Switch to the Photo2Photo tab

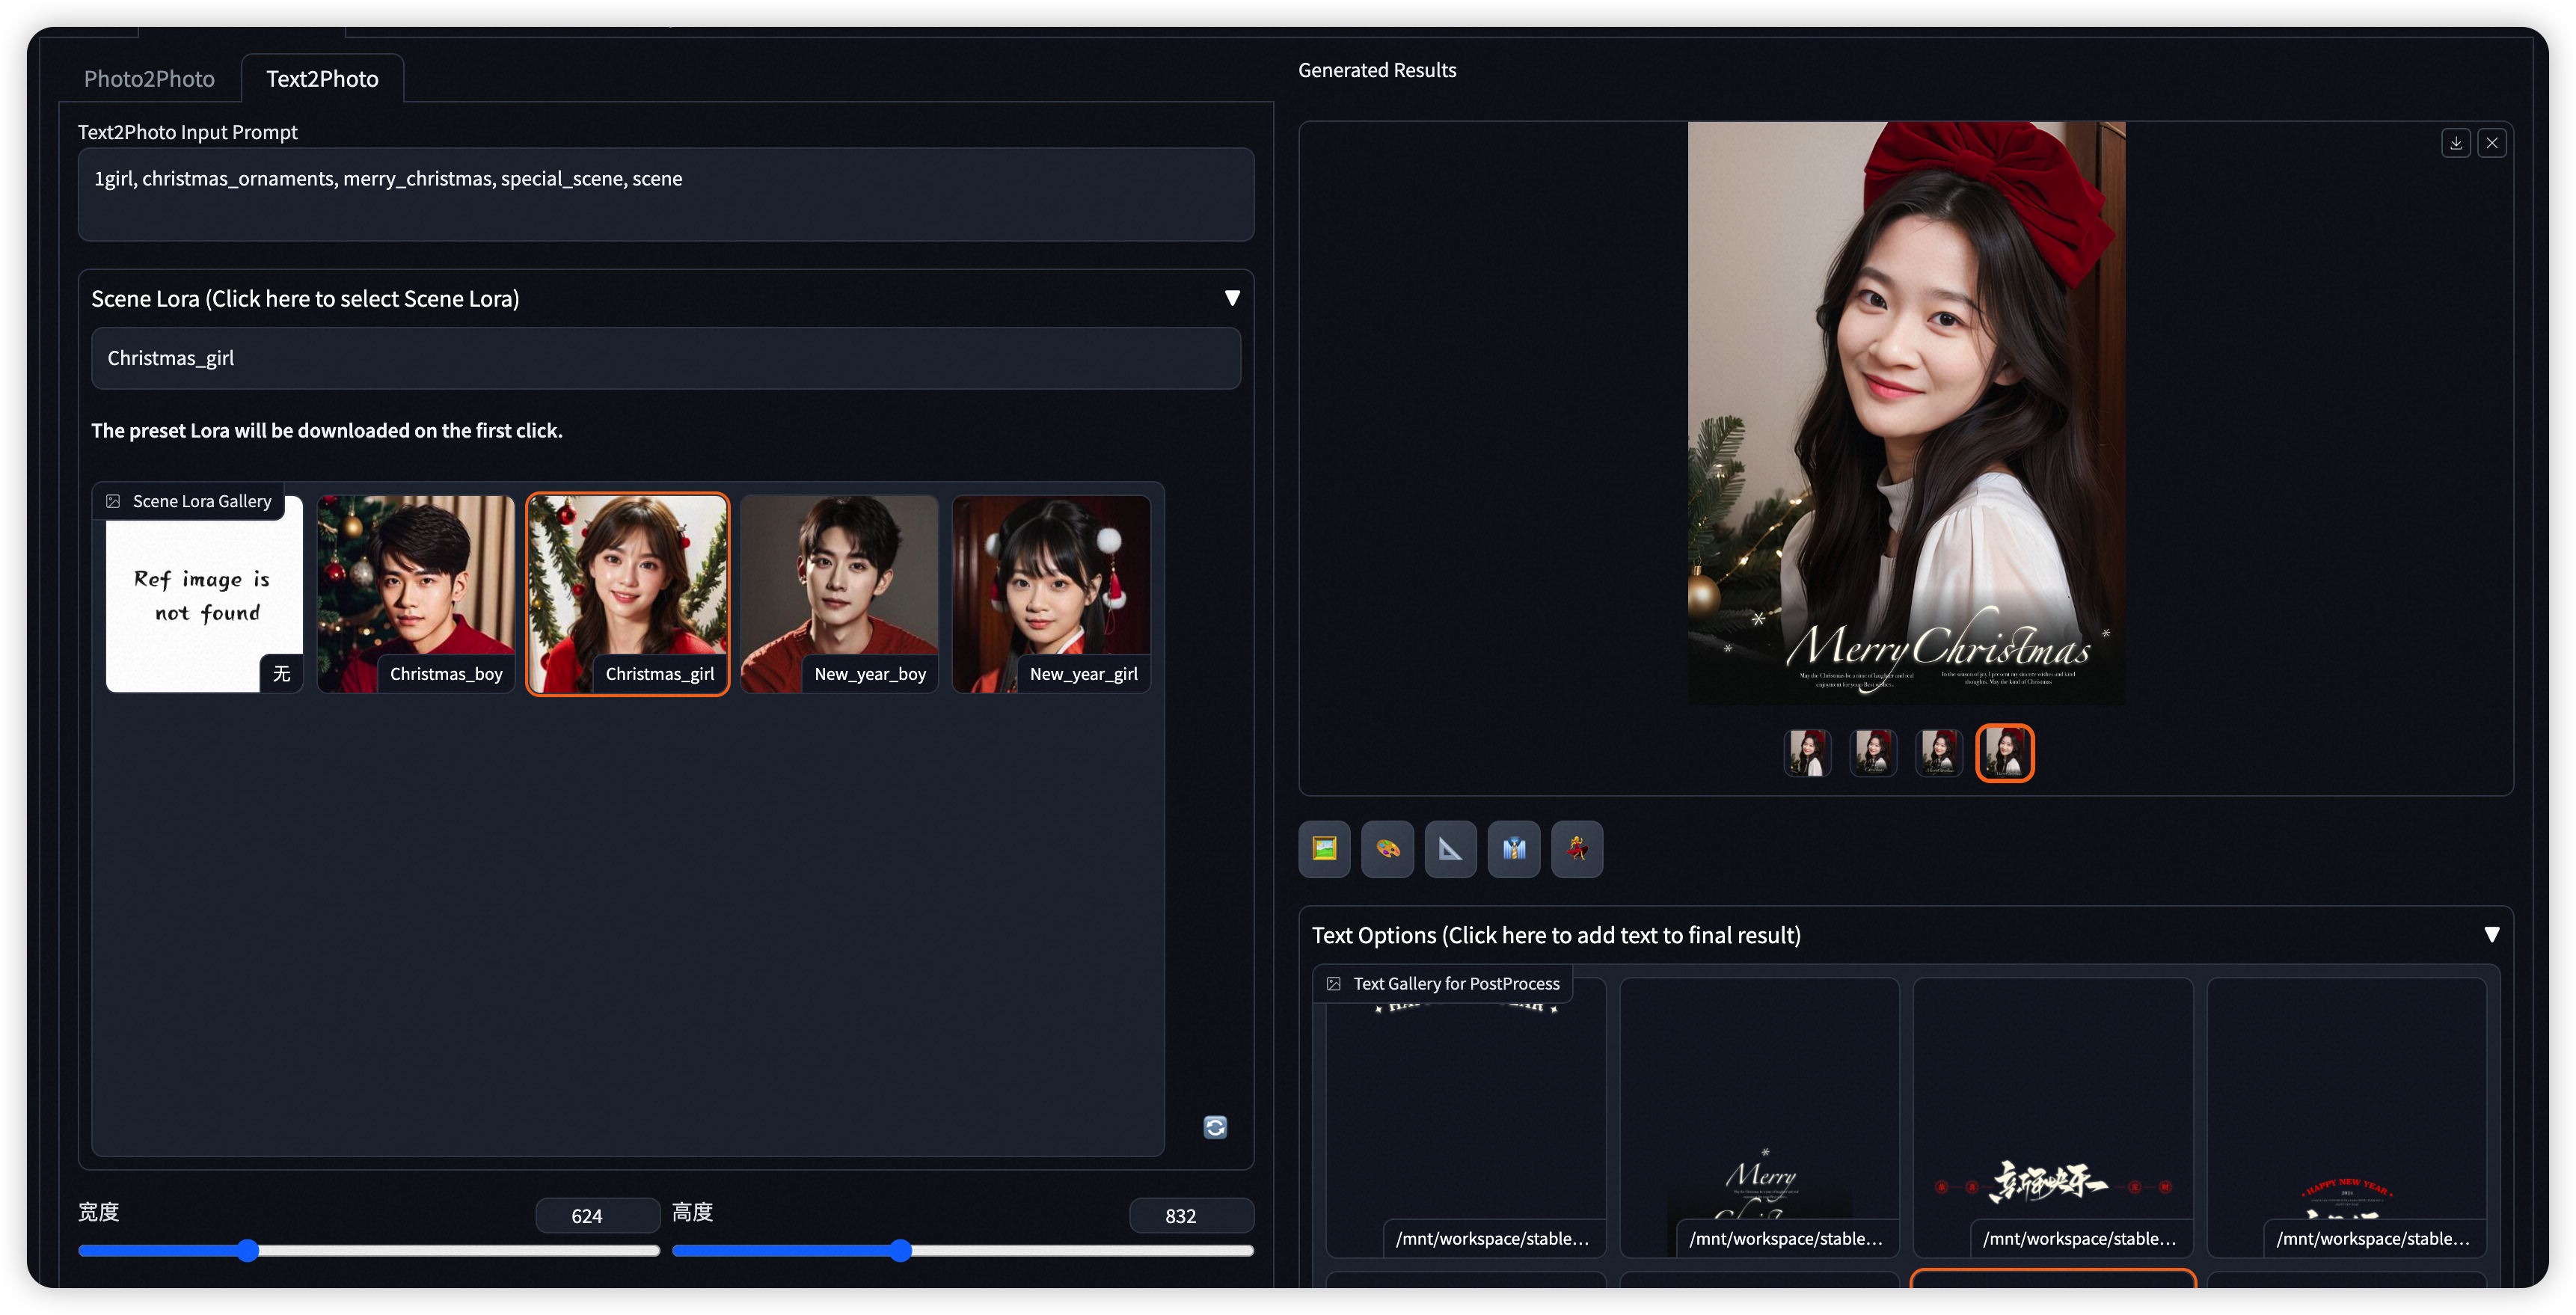149,79
